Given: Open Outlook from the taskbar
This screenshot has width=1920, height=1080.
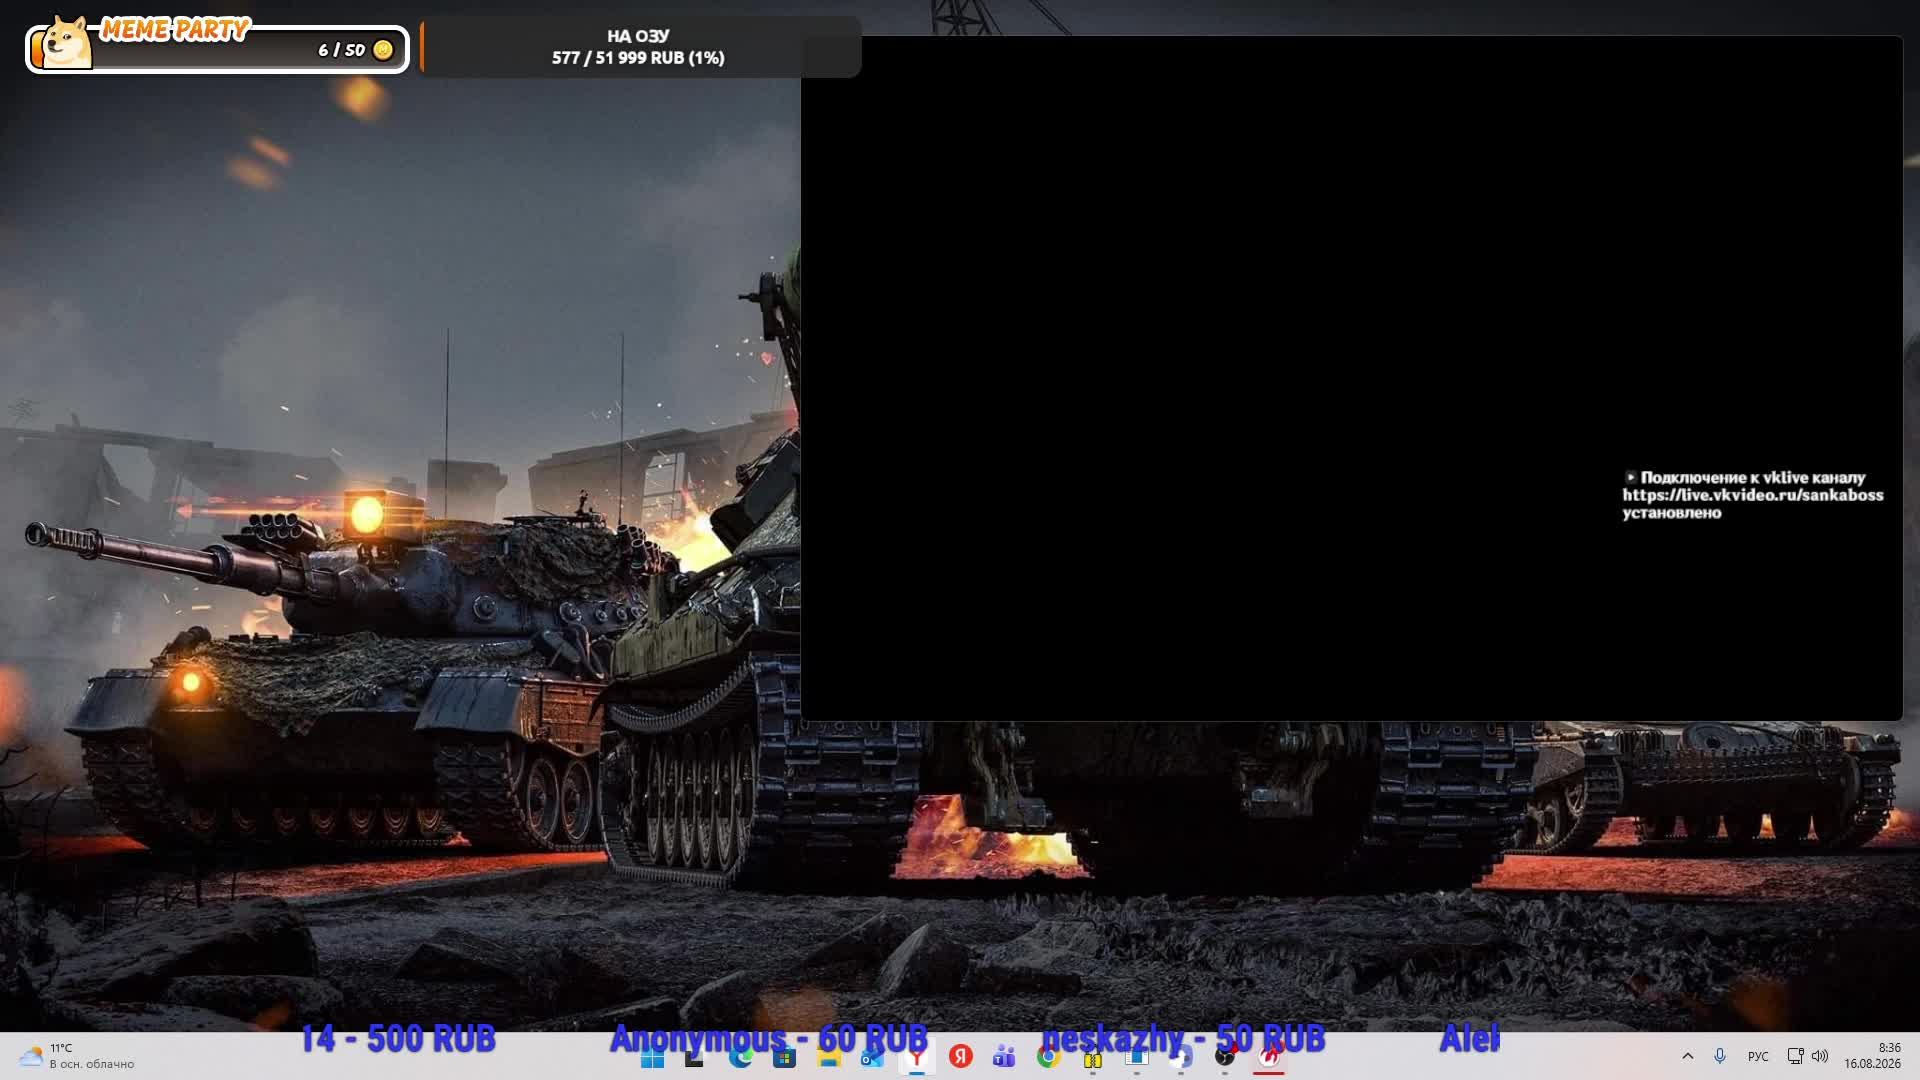Looking at the screenshot, I should coord(872,1057).
